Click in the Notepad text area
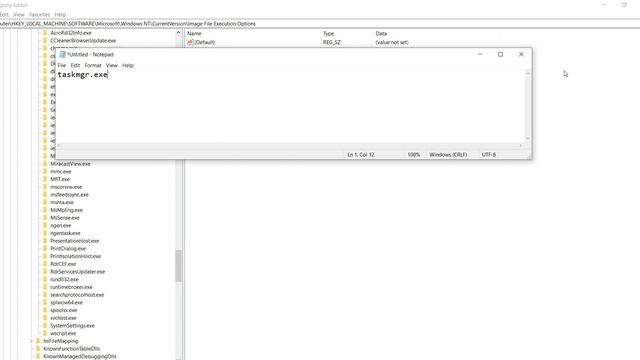 point(290,106)
